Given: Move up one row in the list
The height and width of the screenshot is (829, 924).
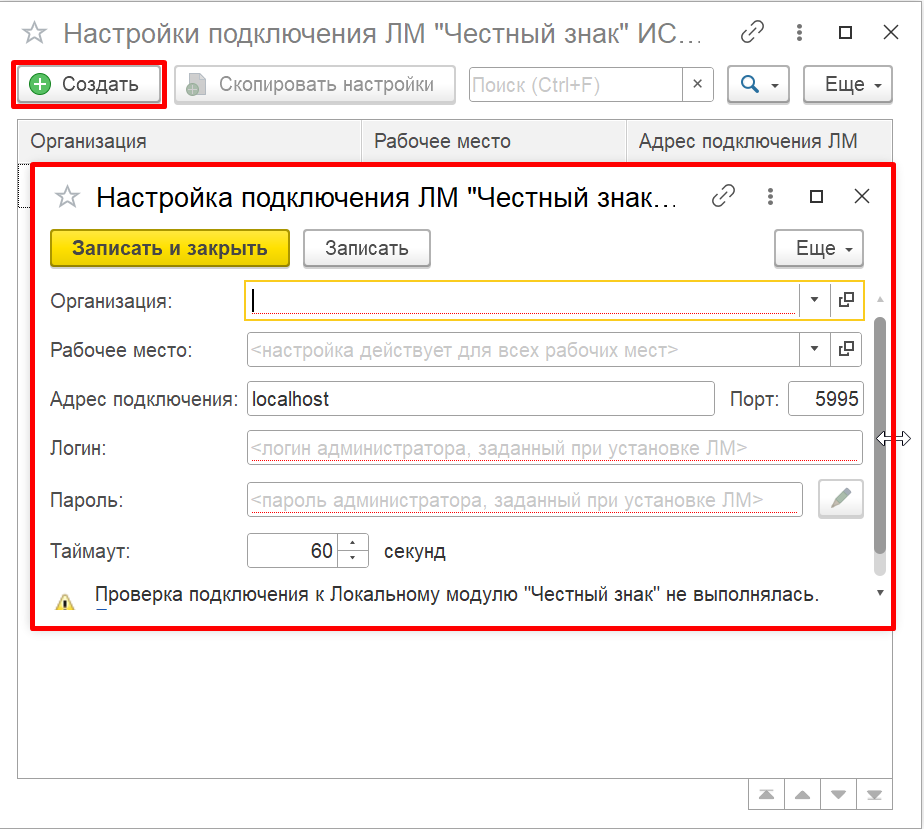Looking at the screenshot, I should [x=803, y=795].
